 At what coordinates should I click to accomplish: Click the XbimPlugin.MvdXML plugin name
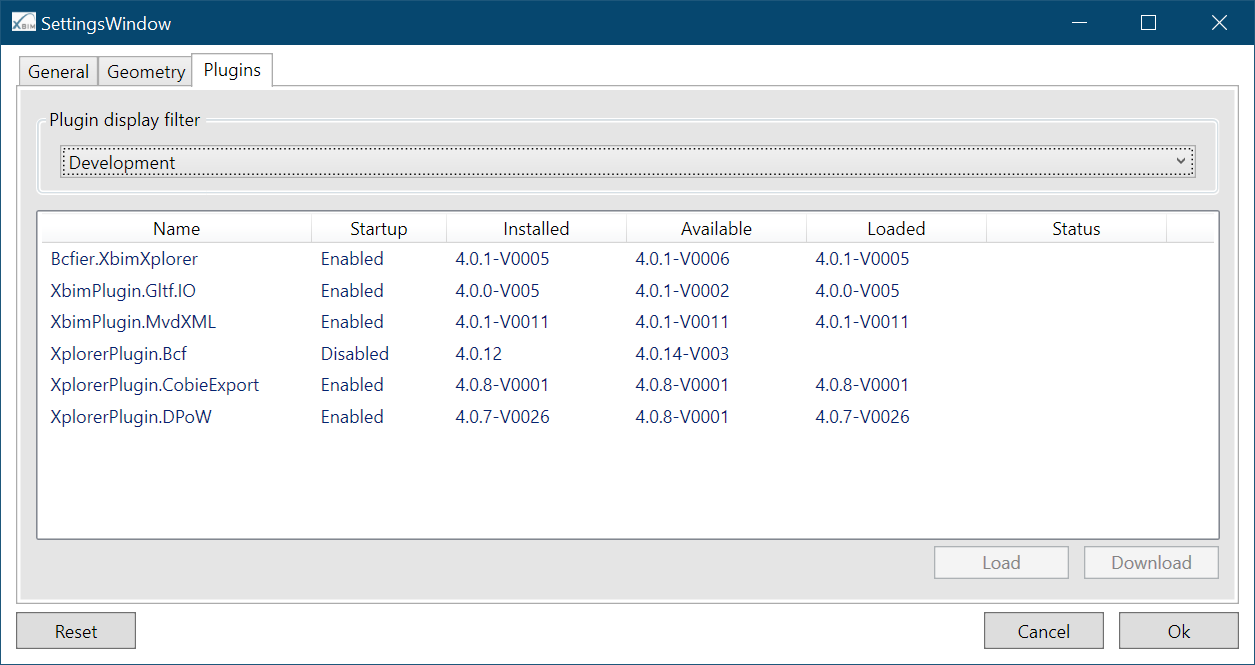click(132, 322)
